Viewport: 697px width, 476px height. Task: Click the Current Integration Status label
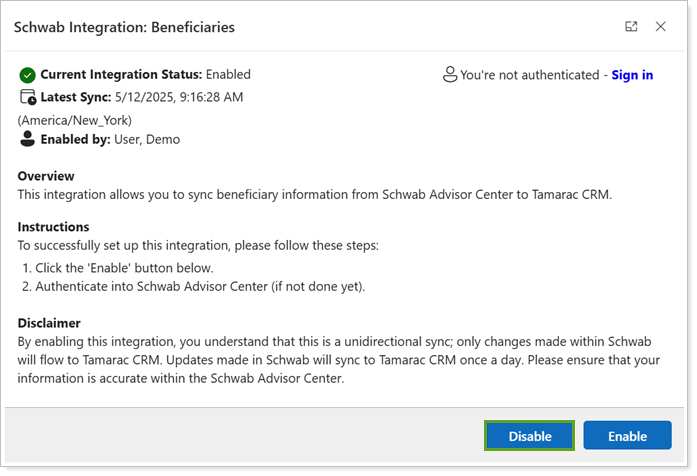[x=121, y=75]
